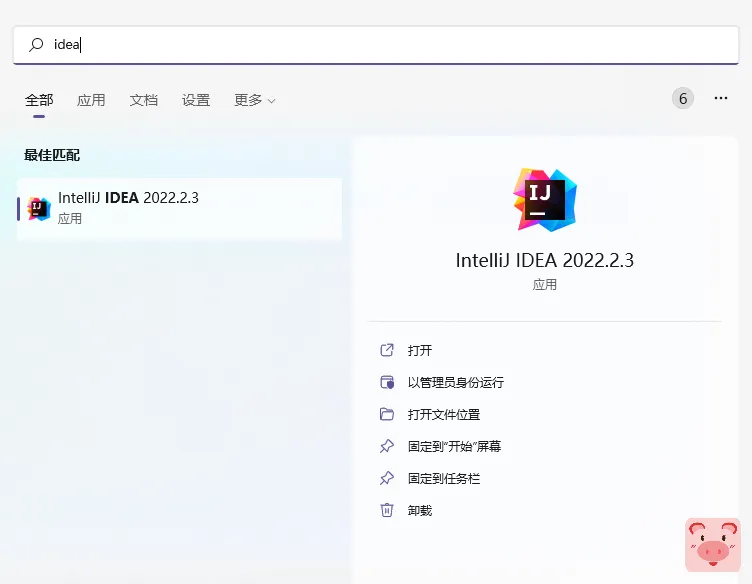Switch to the 全部 tab
This screenshot has width=752, height=584.
pyautogui.click(x=39, y=100)
